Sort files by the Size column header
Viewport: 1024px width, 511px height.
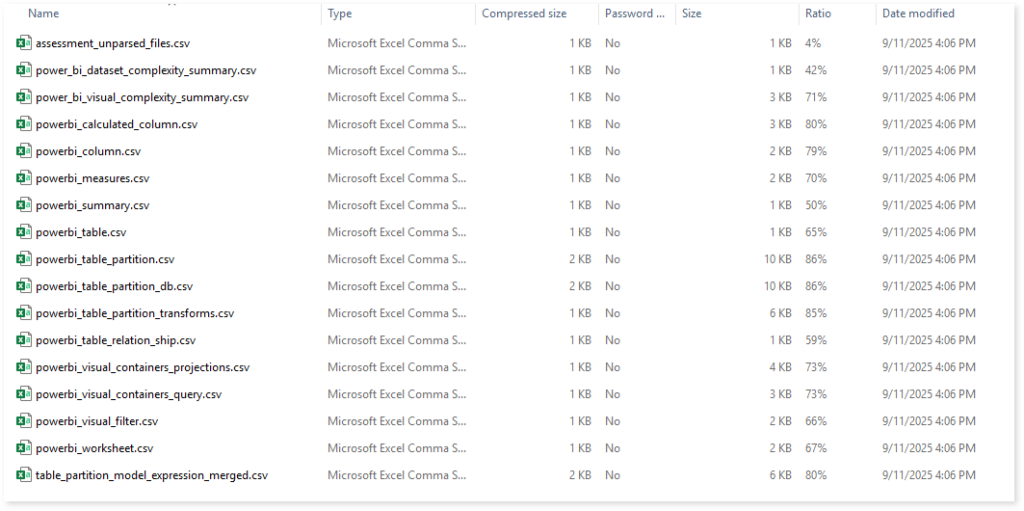pyautogui.click(x=692, y=13)
